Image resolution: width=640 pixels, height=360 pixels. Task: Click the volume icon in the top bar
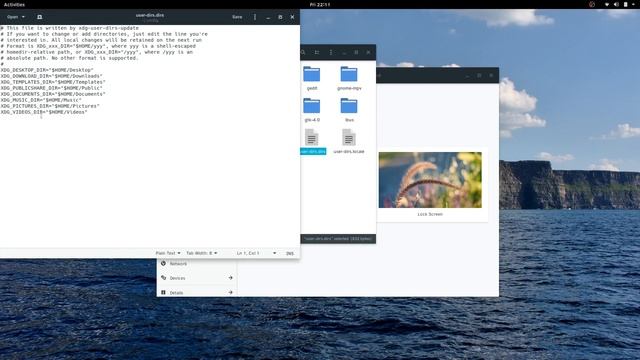point(616,4)
